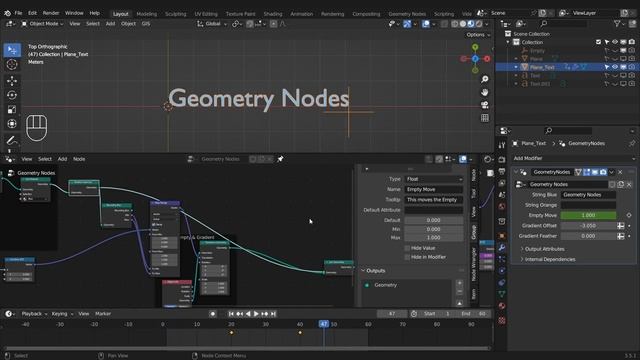Open the Output properties tab icon

(x=502, y=171)
